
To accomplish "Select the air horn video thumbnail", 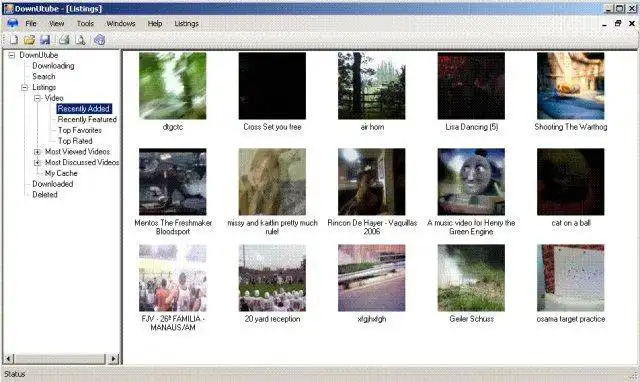I will pos(372,86).
